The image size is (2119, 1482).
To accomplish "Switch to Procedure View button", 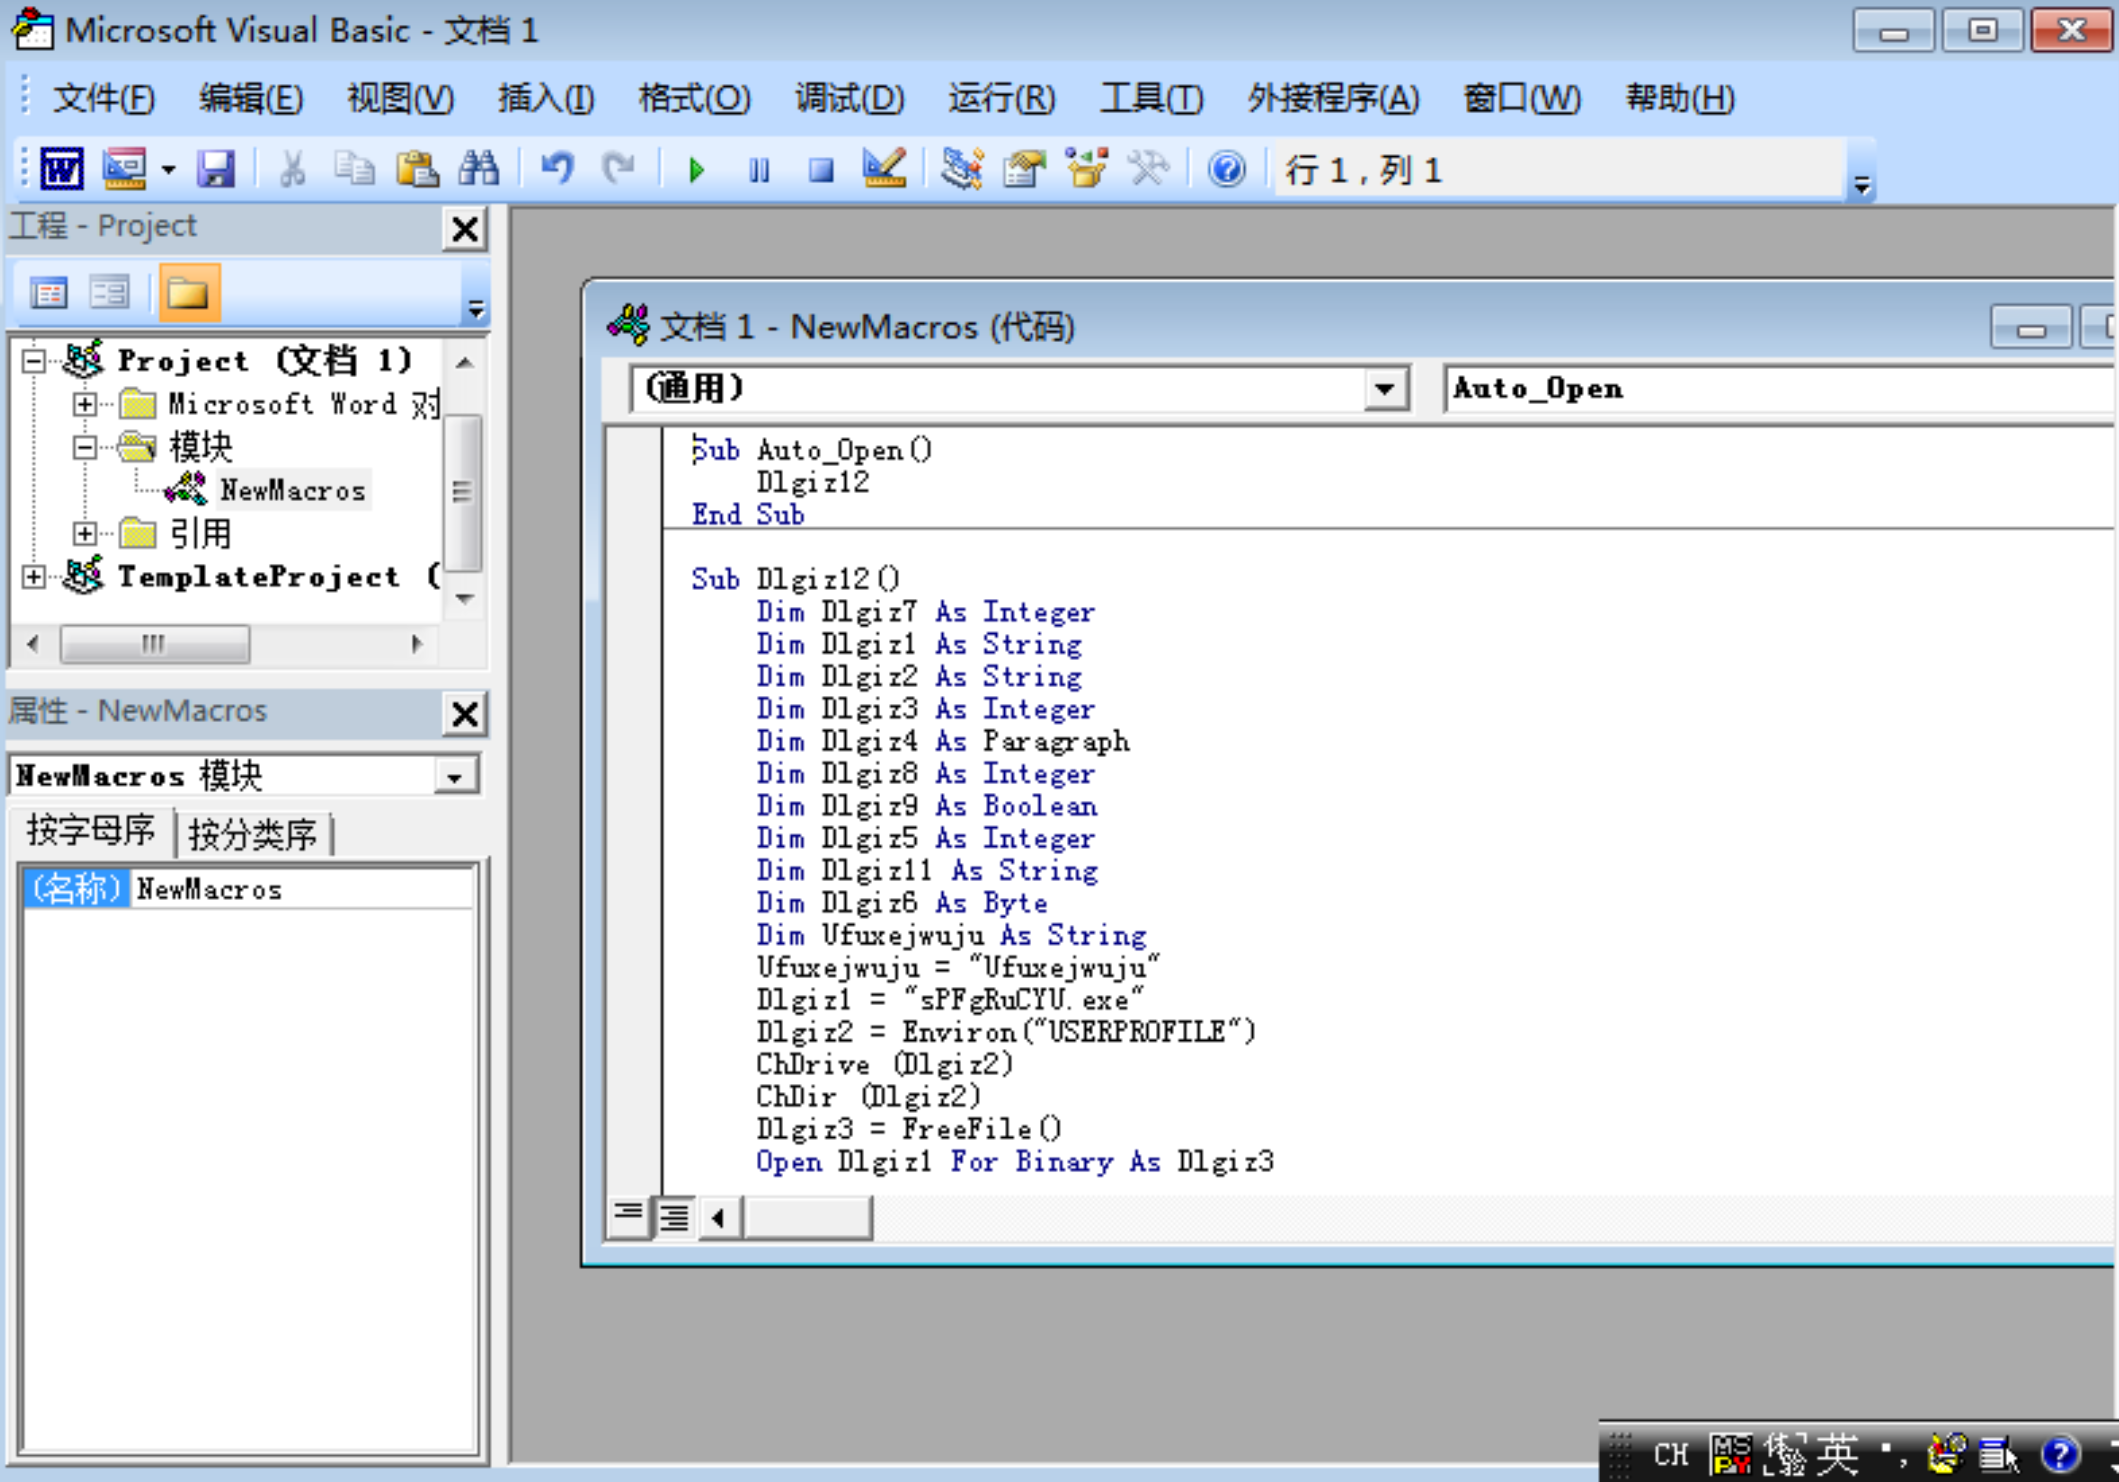I will [x=628, y=1216].
